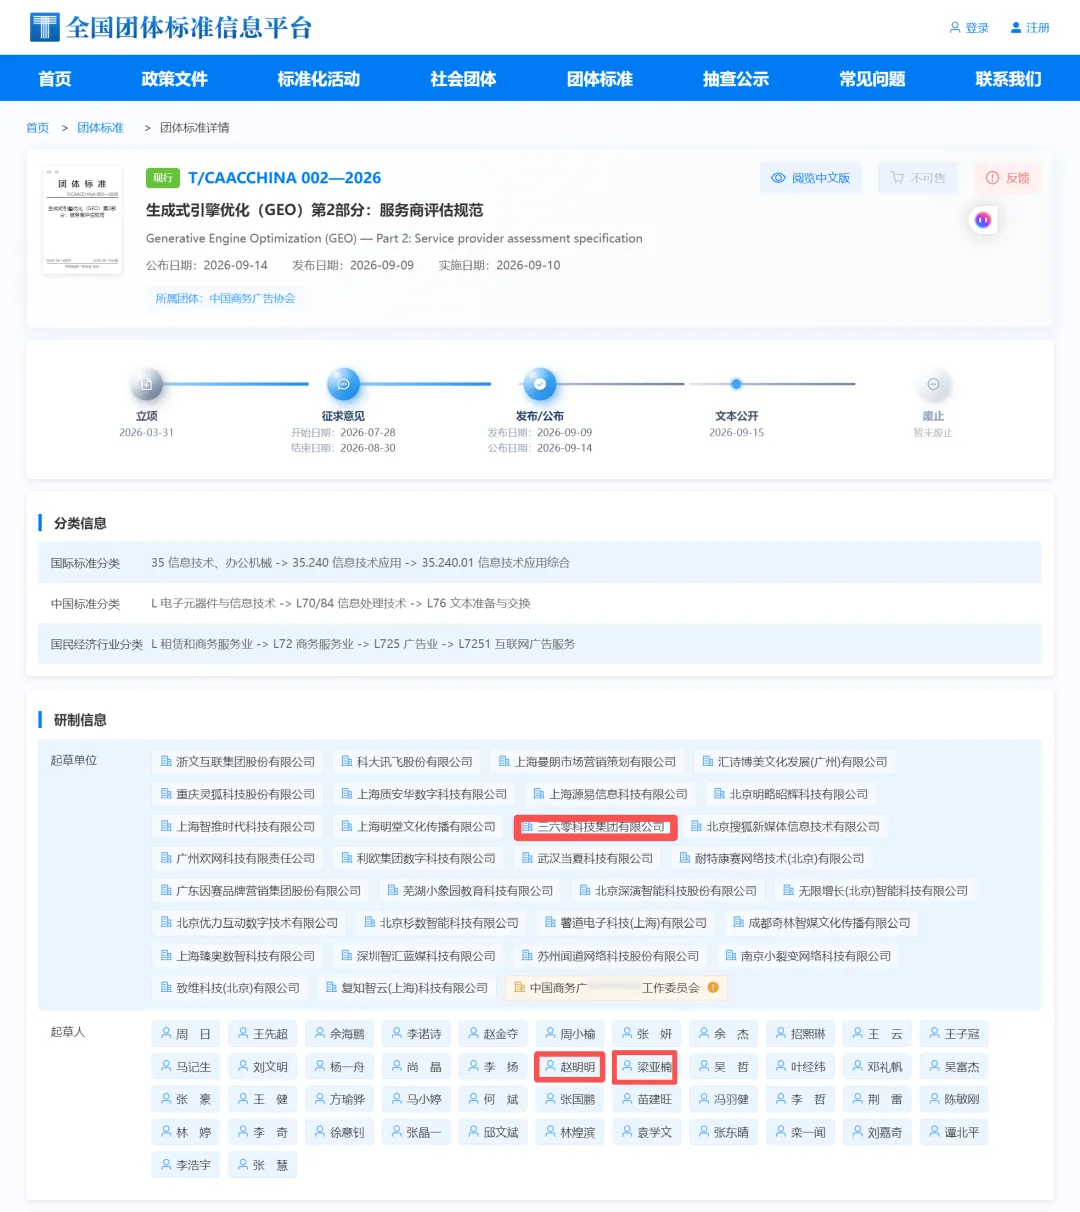Screen dimensions: 1080x1212
Task: Click the 登录 login link
Action: pos(969,28)
